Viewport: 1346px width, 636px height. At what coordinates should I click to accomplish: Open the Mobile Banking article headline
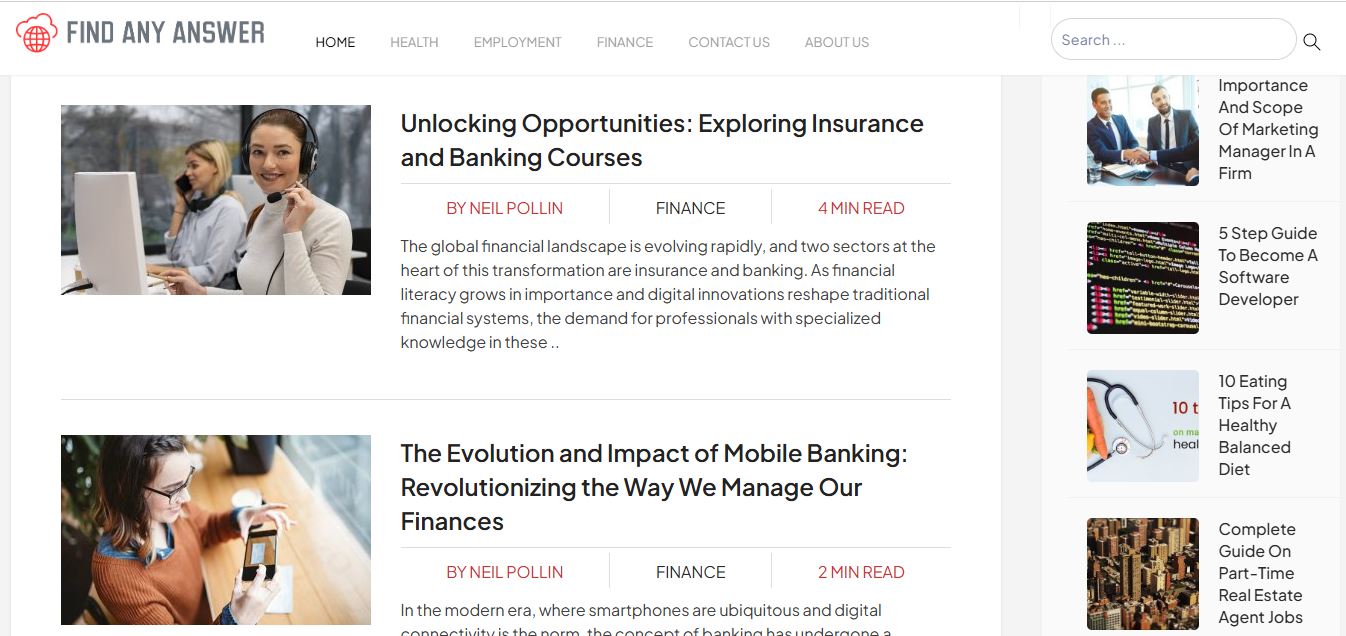(654, 487)
